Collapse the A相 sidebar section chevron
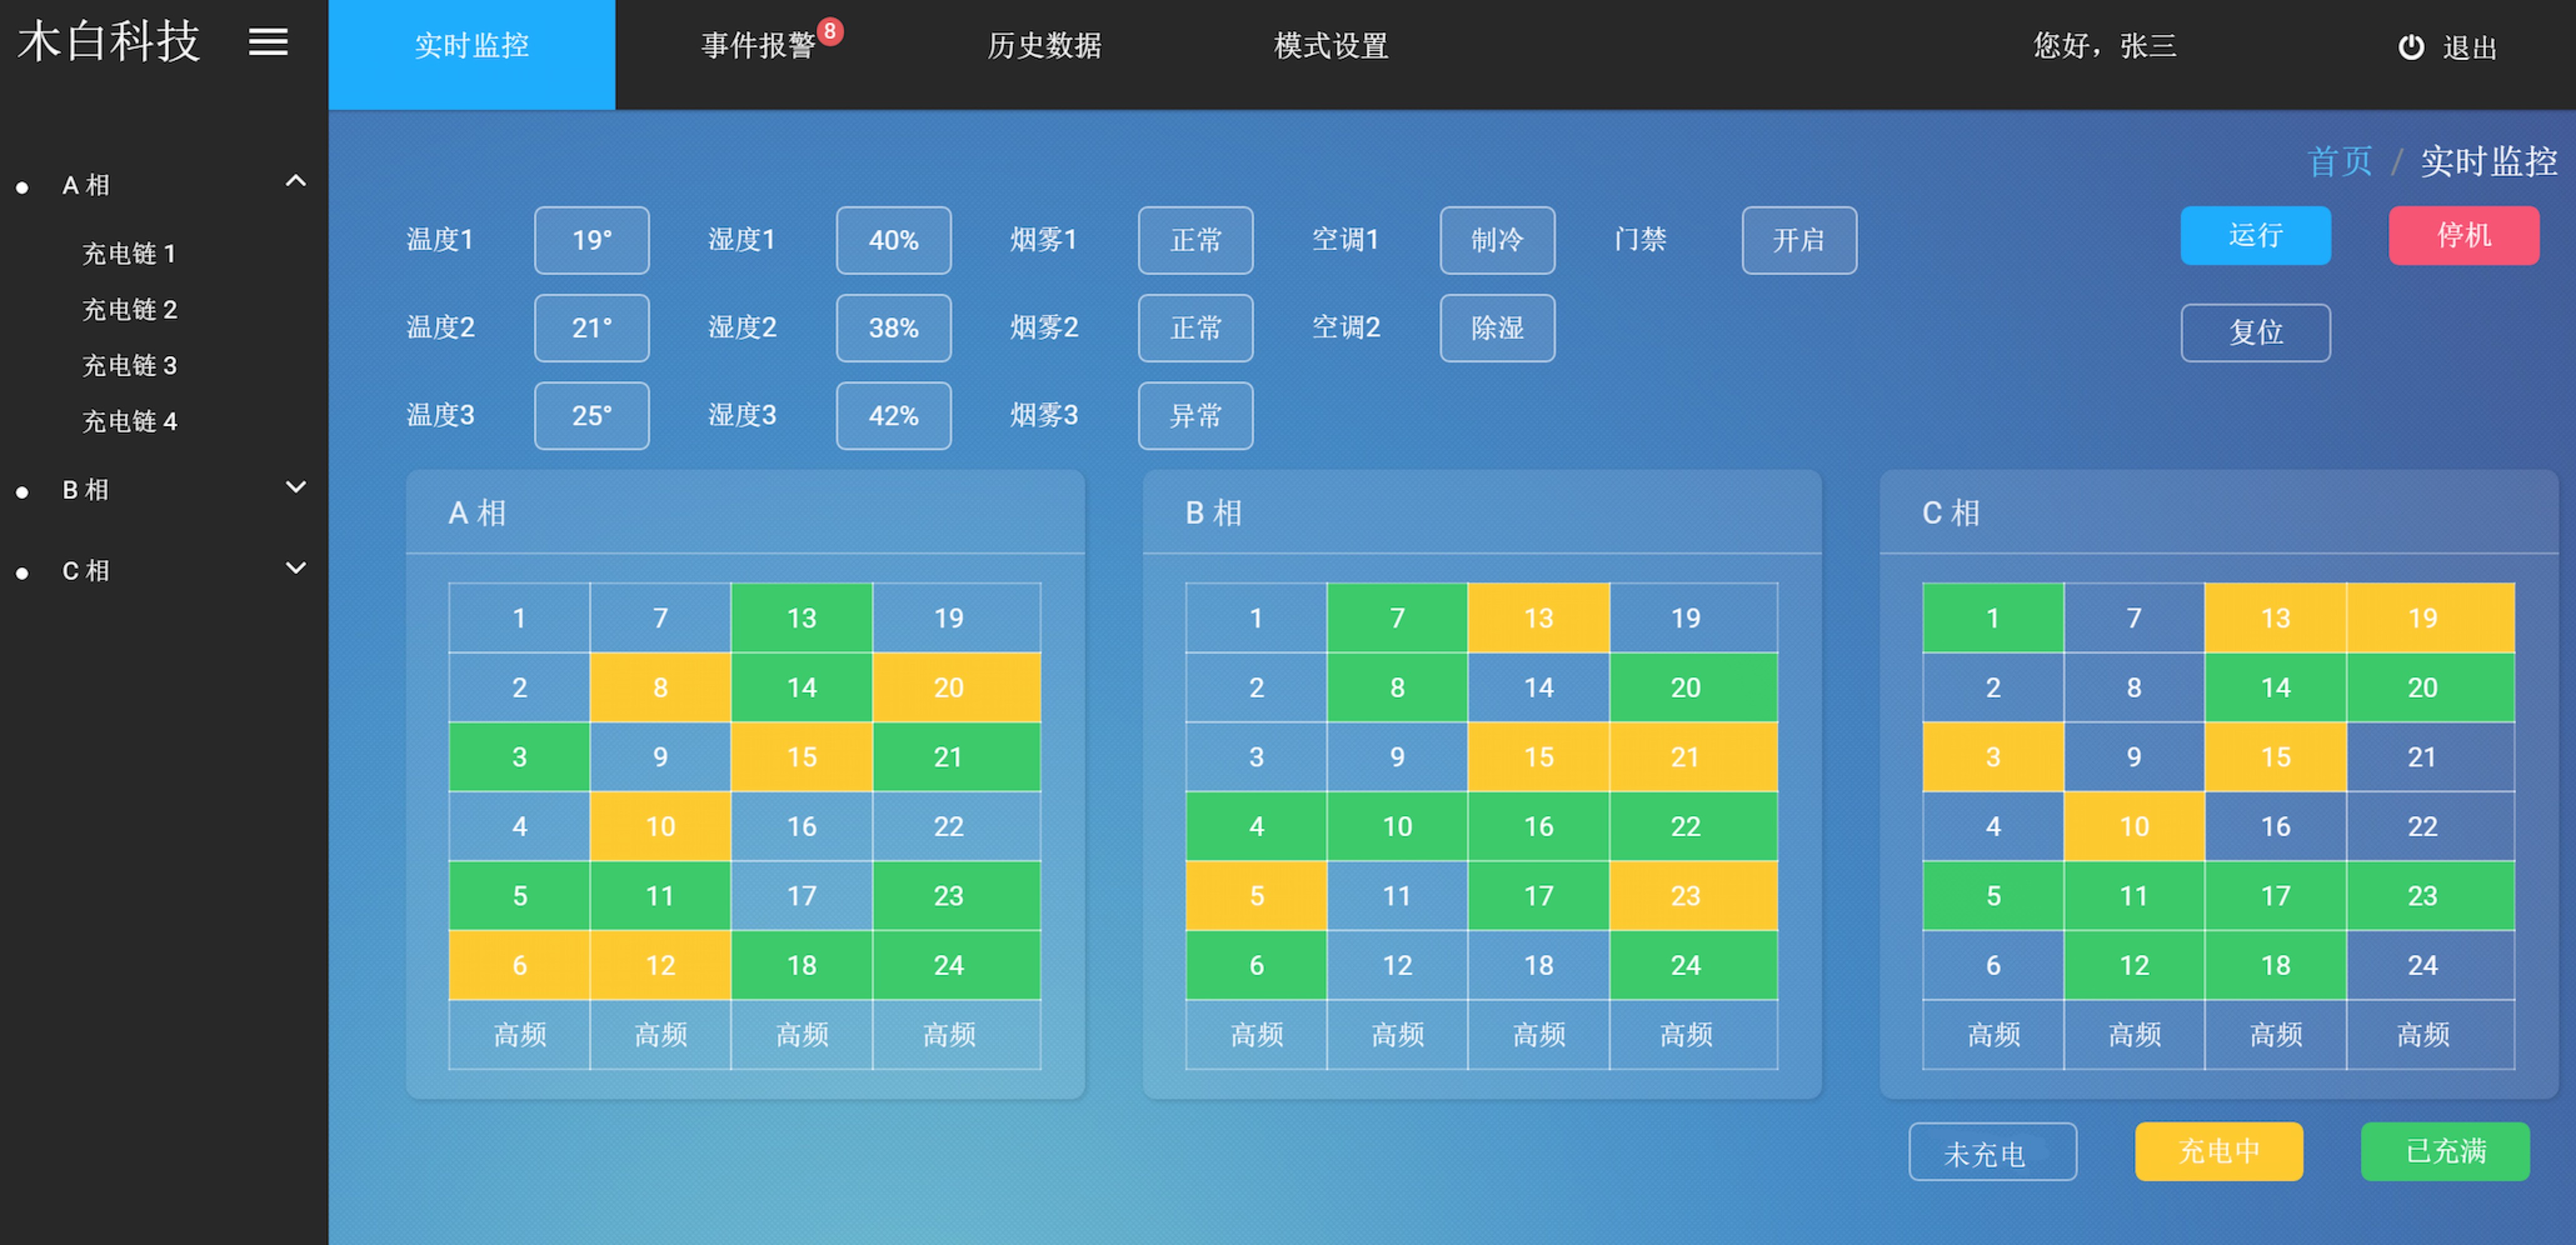 (295, 181)
